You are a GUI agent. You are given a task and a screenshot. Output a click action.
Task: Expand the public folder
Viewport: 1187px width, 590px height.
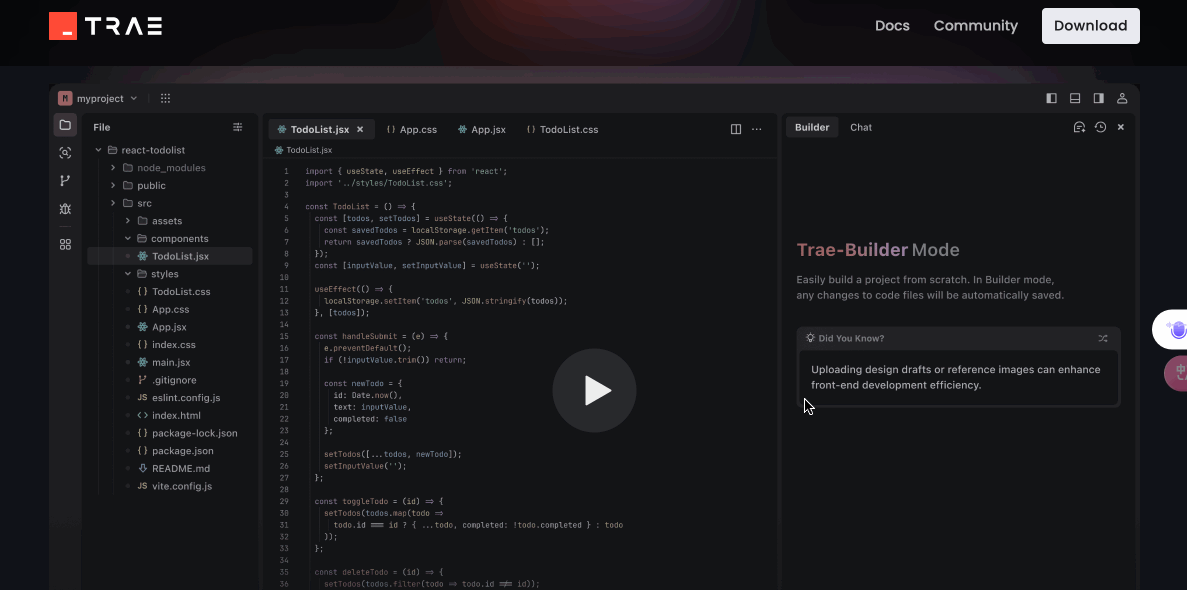(113, 186)
